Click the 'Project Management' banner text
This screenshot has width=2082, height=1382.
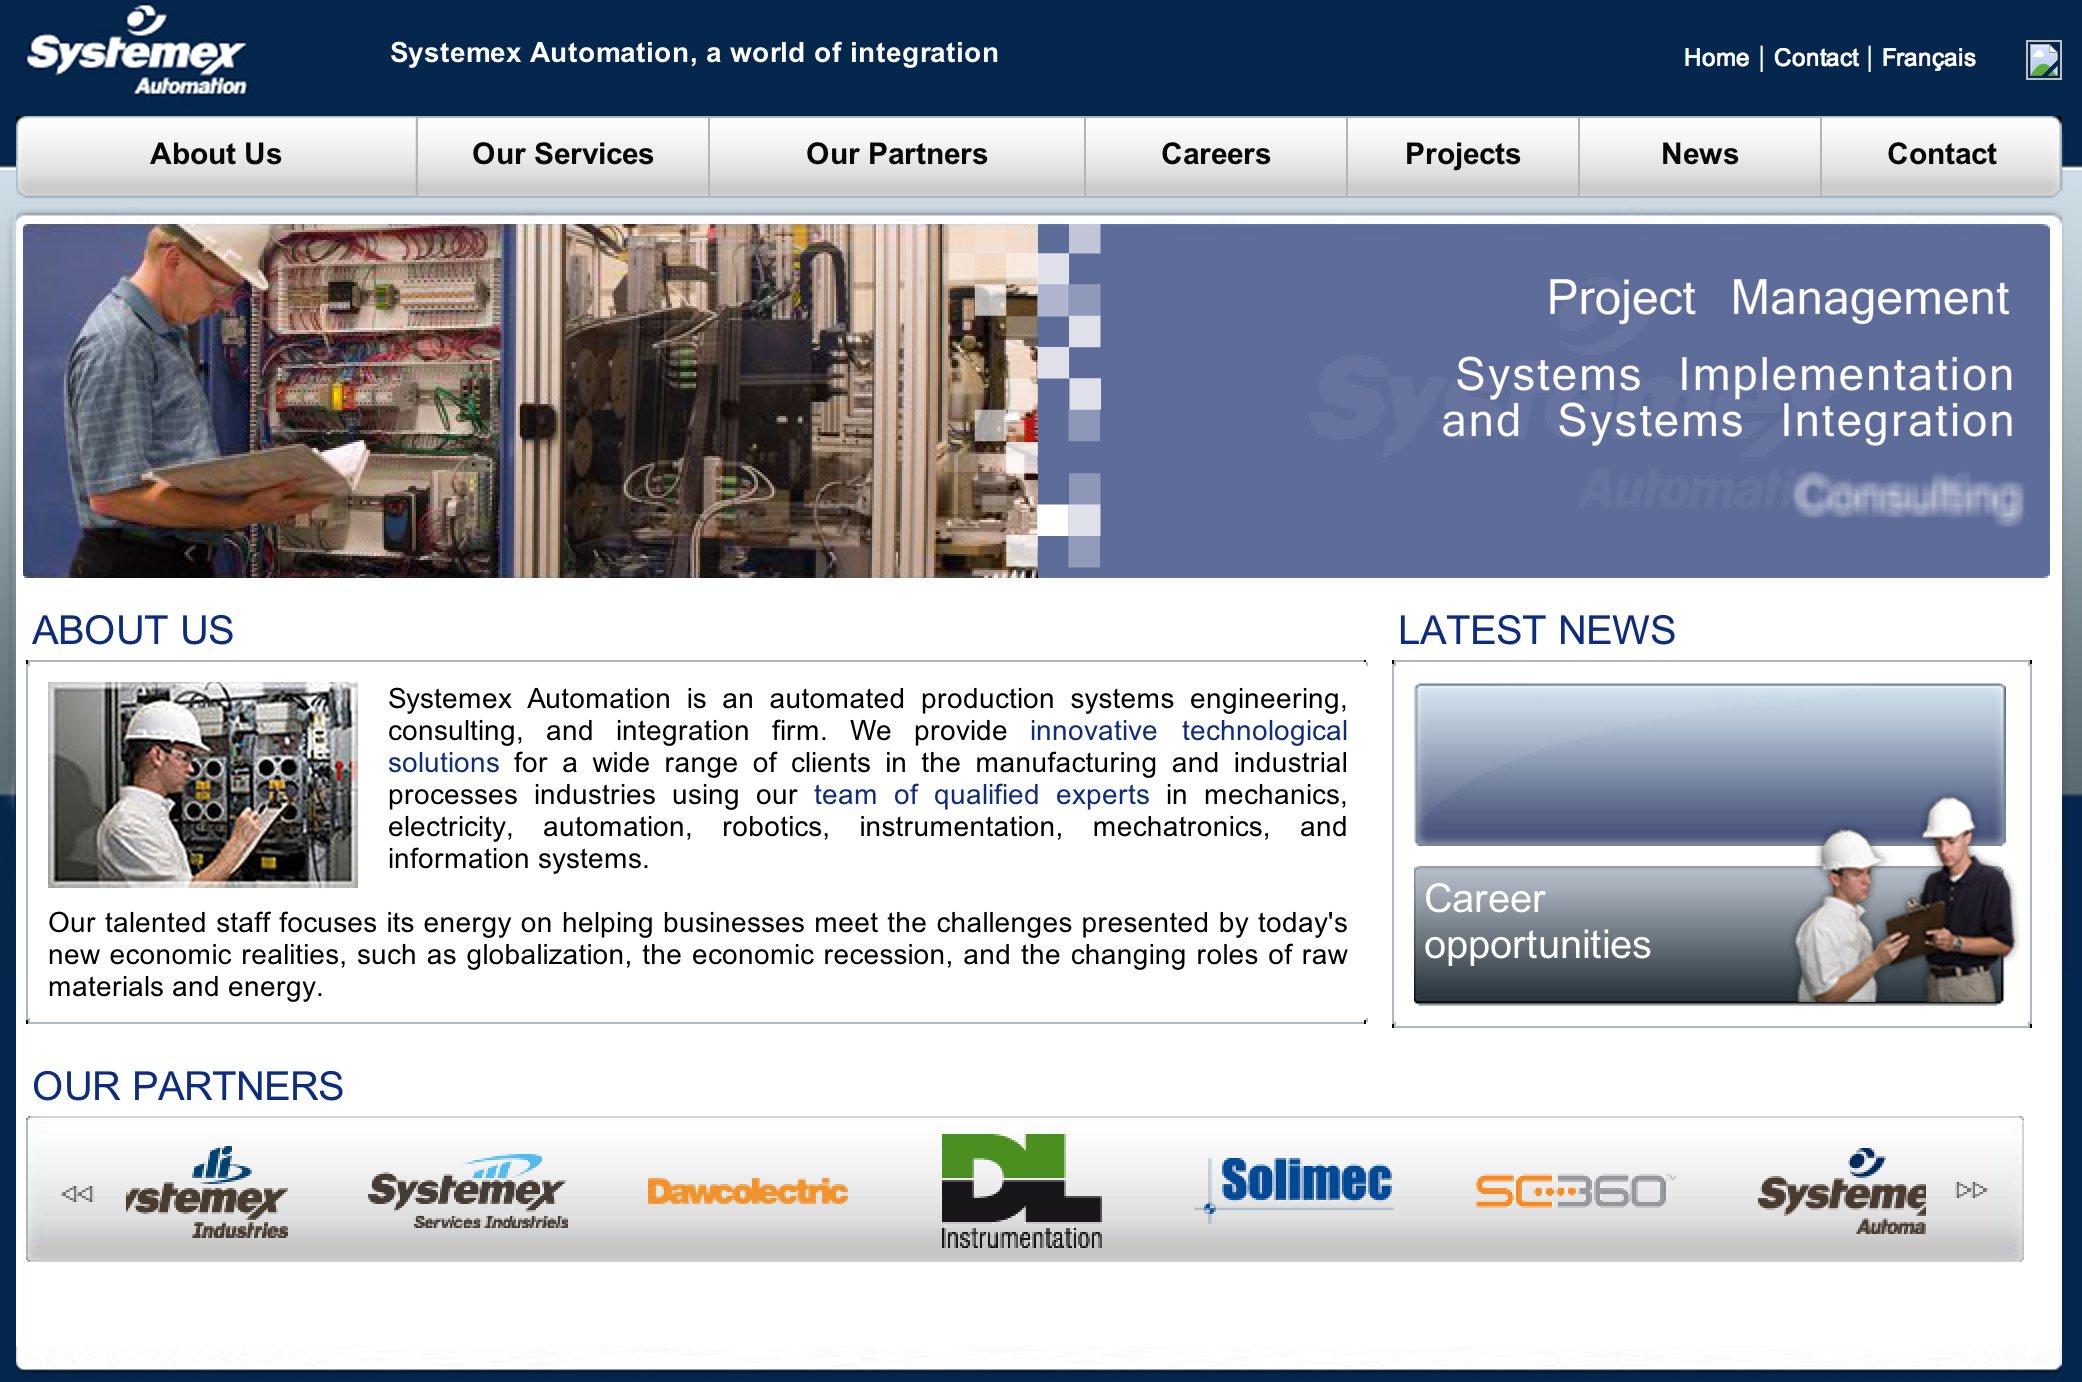pyautogui.click(x=1778, y=298)
